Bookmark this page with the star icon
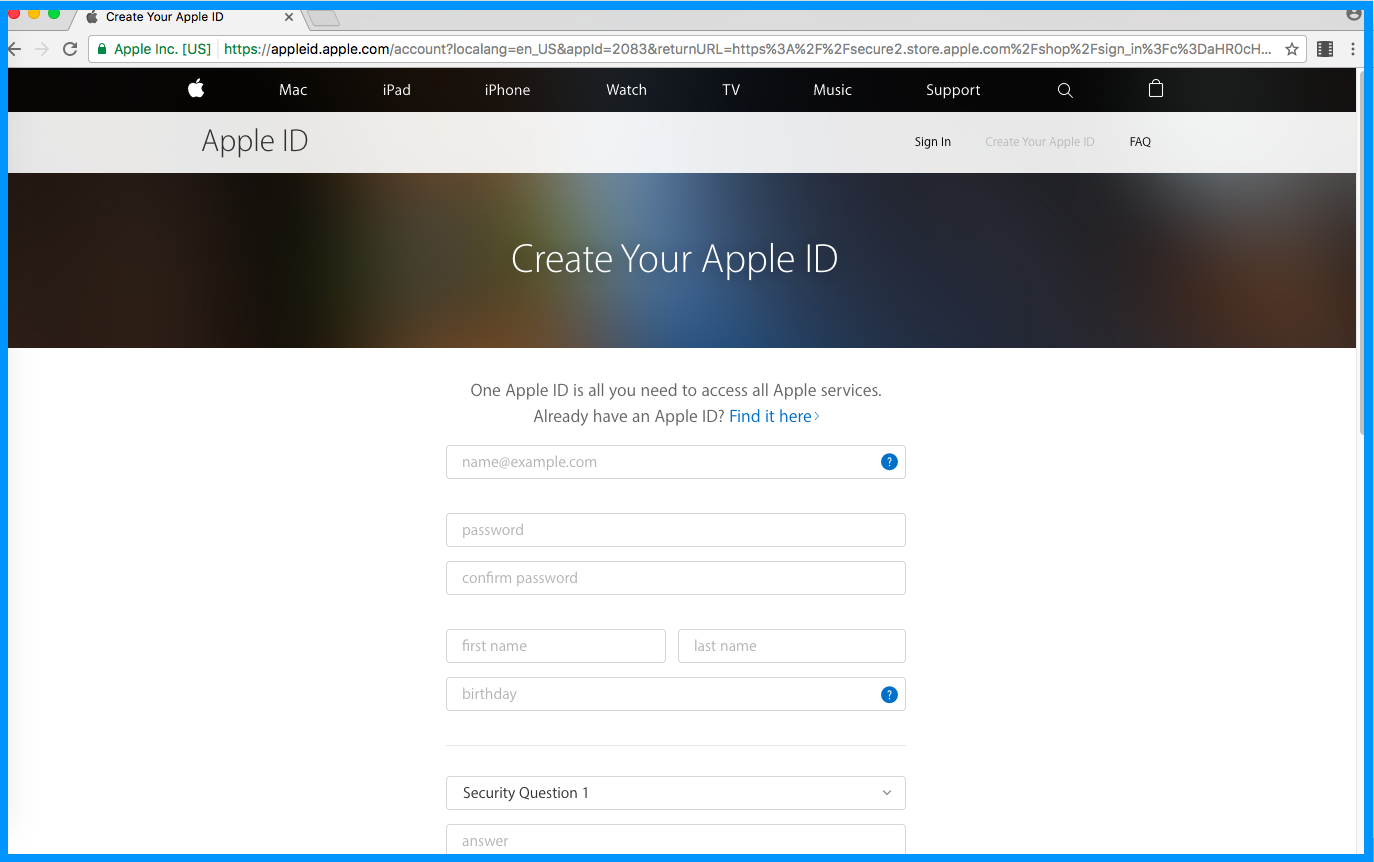 pyautogui.click(x=1292, y=49)
